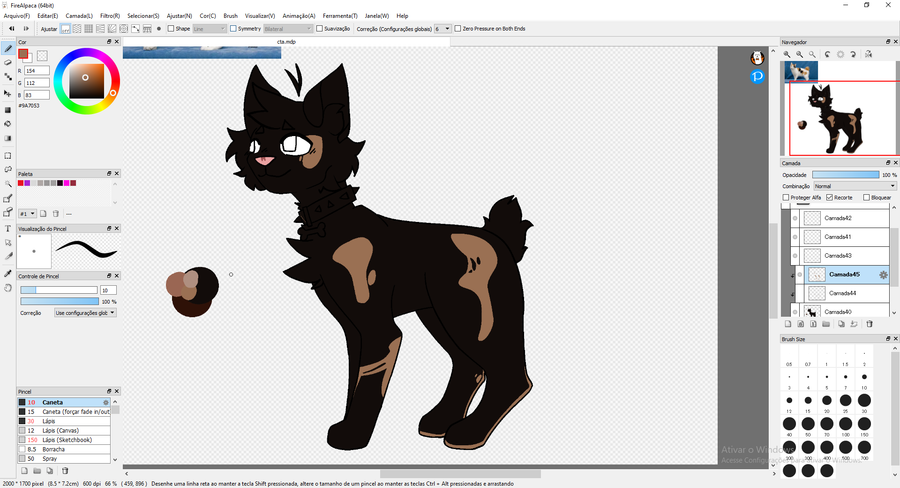
Task: Pick the magenta swatch in Paleta
Action: pyautogui.click(x=67, y=183)
